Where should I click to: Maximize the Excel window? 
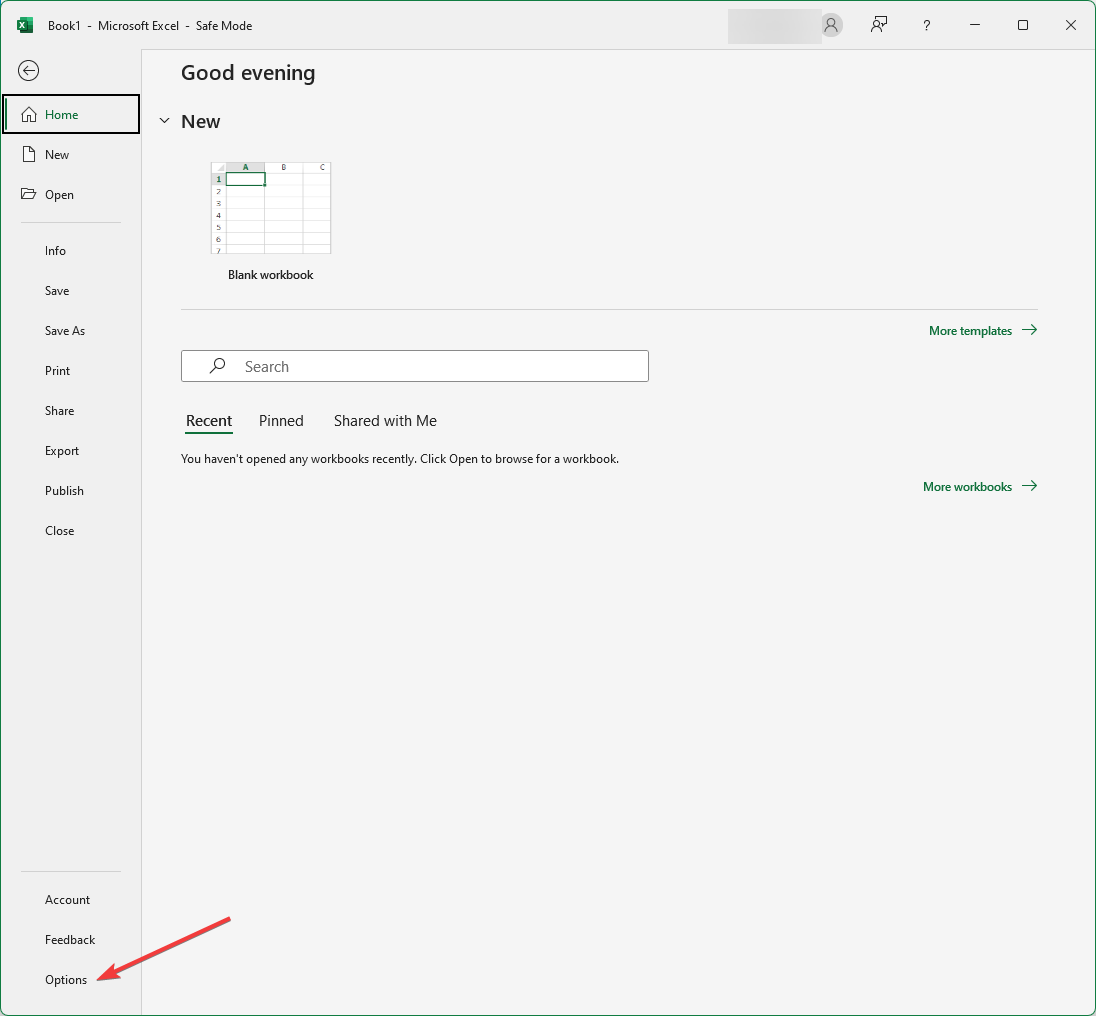[x=1023, y=25]
